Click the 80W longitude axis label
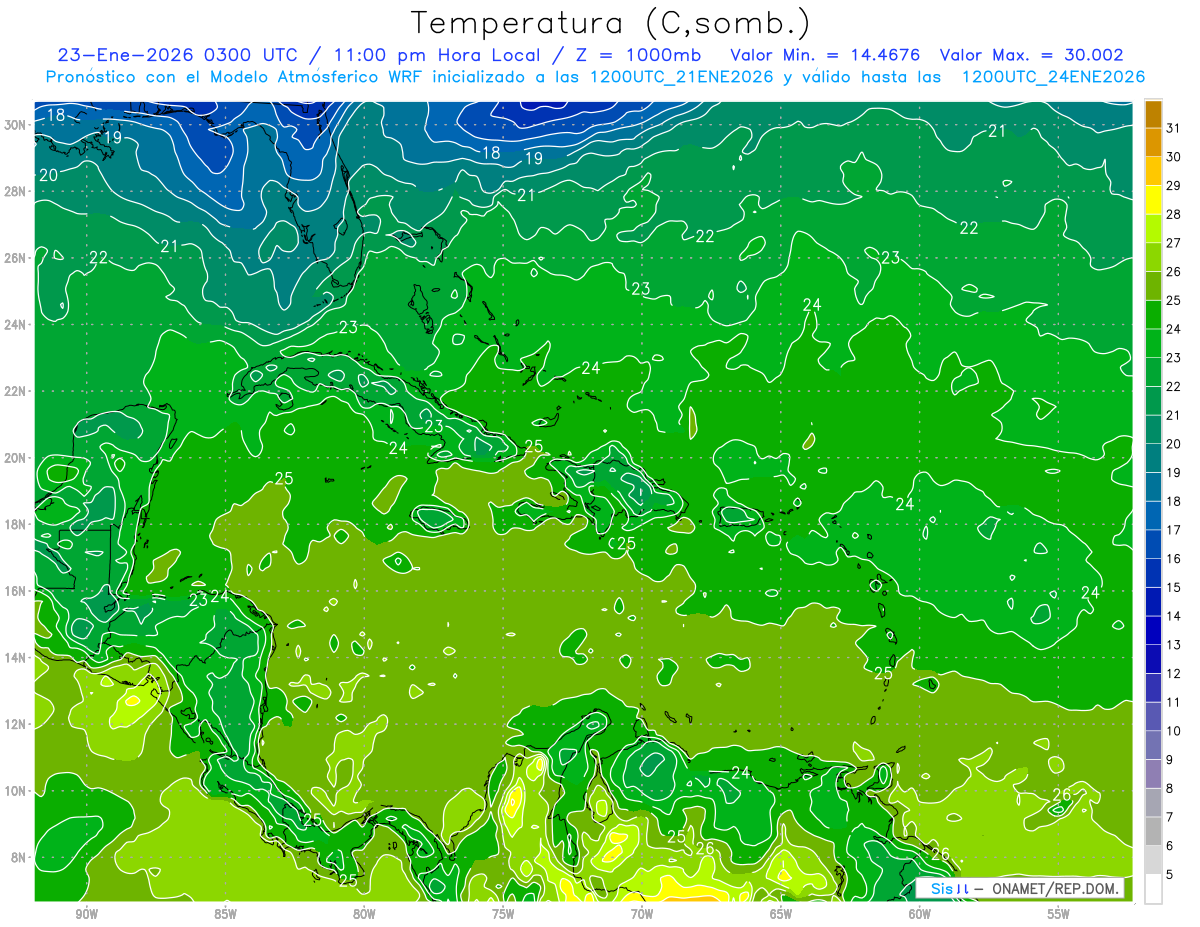Image resolution: width=1200 pixels, height=927 pixels. 364,913
